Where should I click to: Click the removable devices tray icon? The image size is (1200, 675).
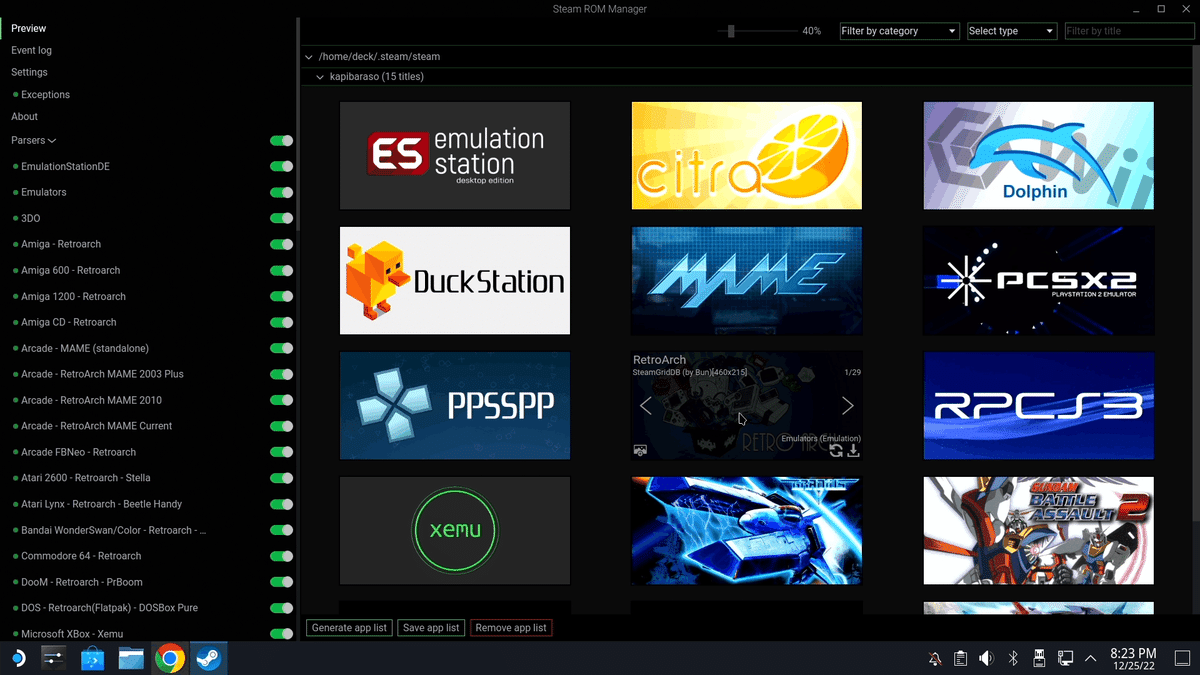pyautogui.click(x=1039, y=658)
